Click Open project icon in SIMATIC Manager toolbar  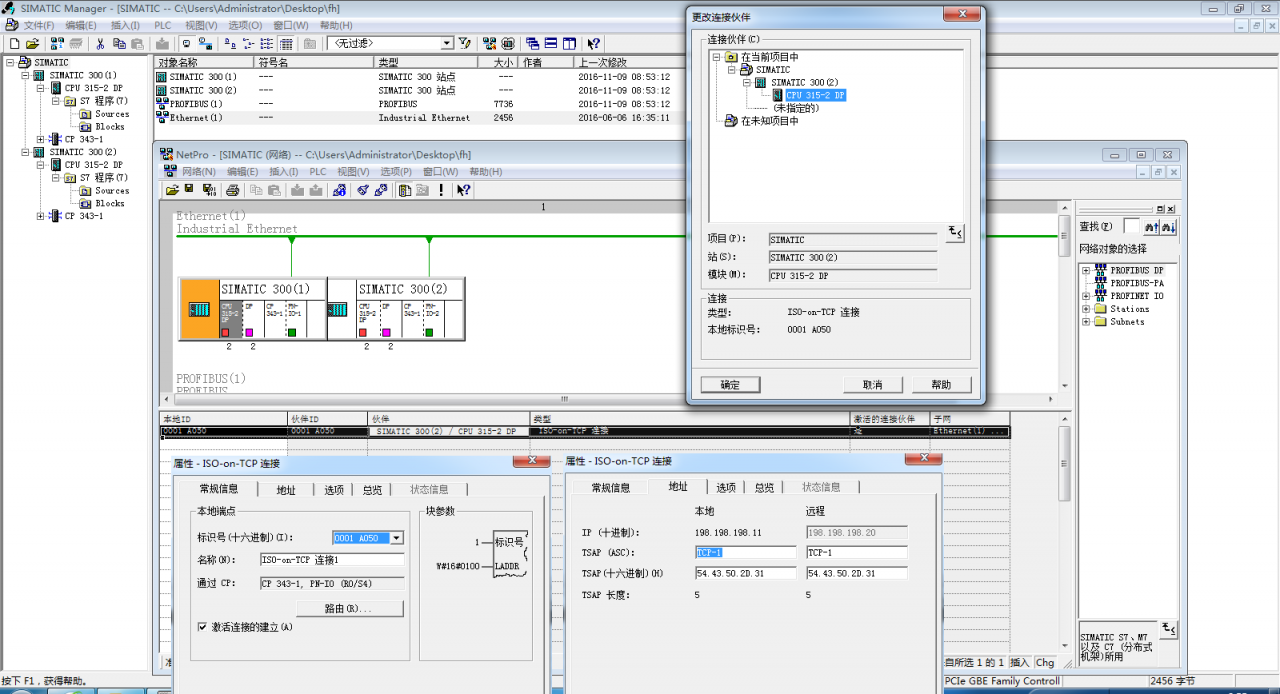tap(32, 44)
